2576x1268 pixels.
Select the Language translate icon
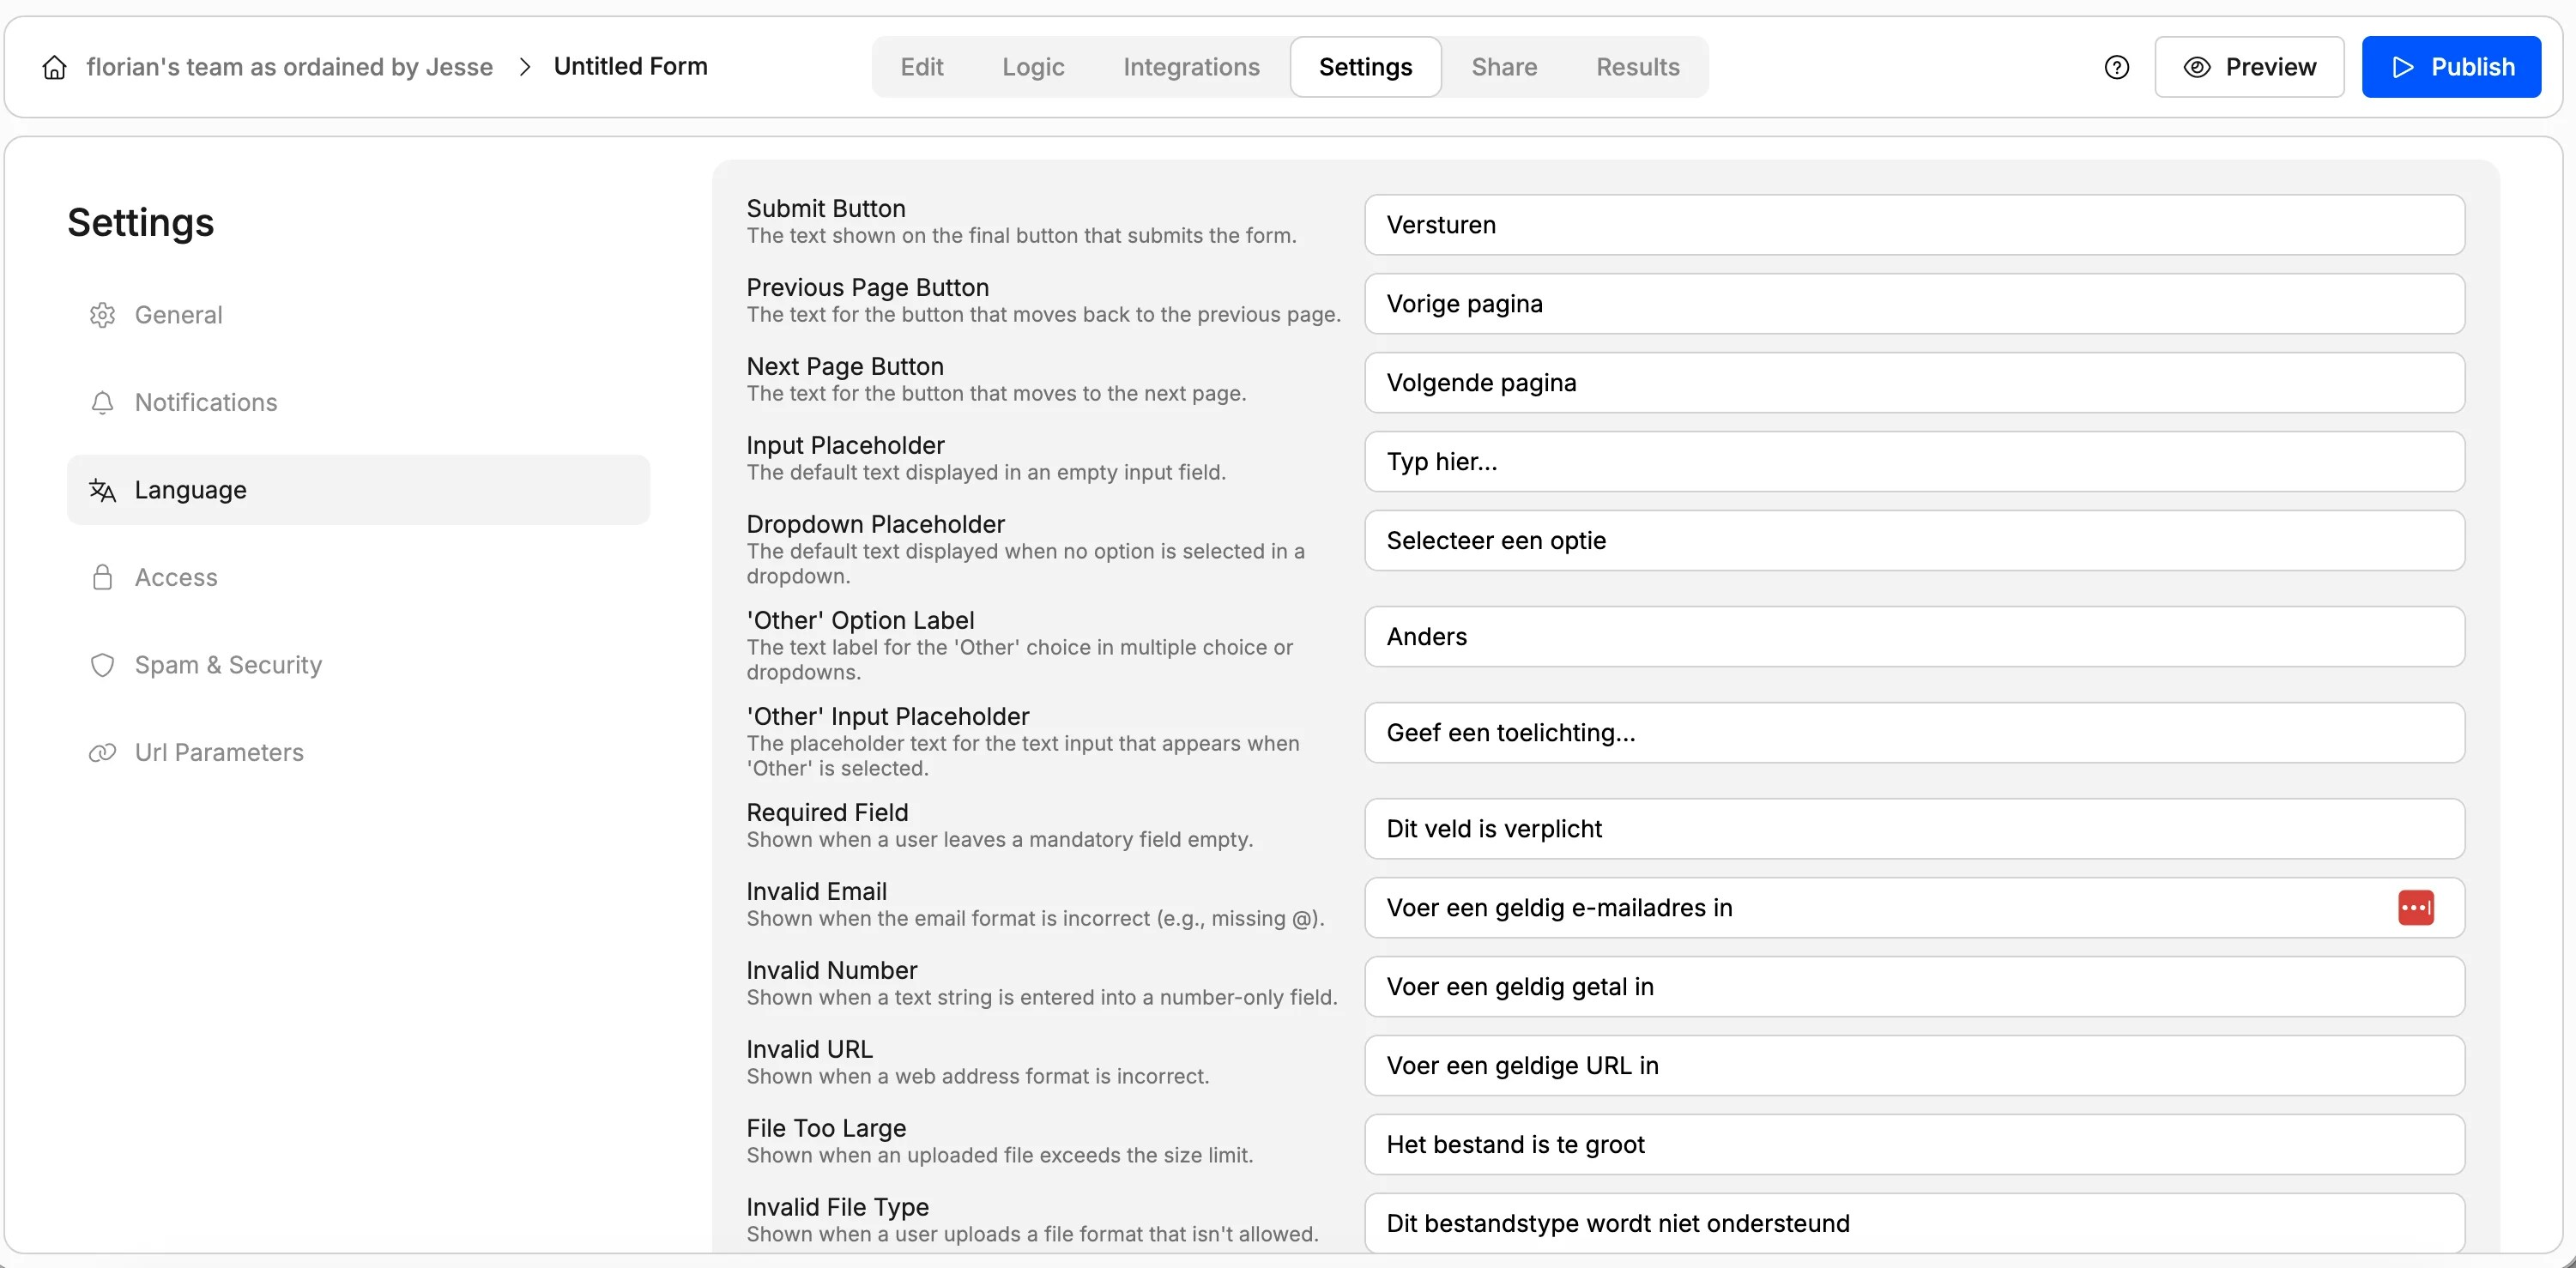click(x=103, y=489)
